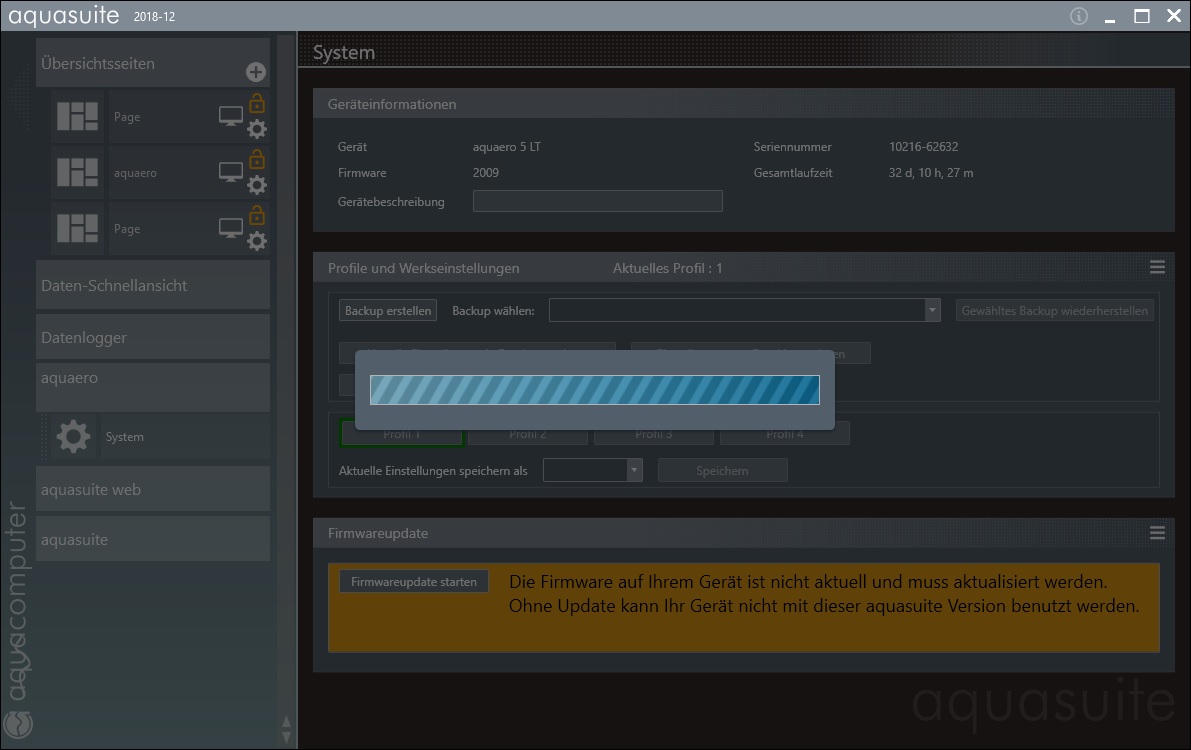Image resolution: width=1191 pixels, height=750 pixels.
Task: Expand the Datenlogger sidebar section
Action: tap(153, 337)
